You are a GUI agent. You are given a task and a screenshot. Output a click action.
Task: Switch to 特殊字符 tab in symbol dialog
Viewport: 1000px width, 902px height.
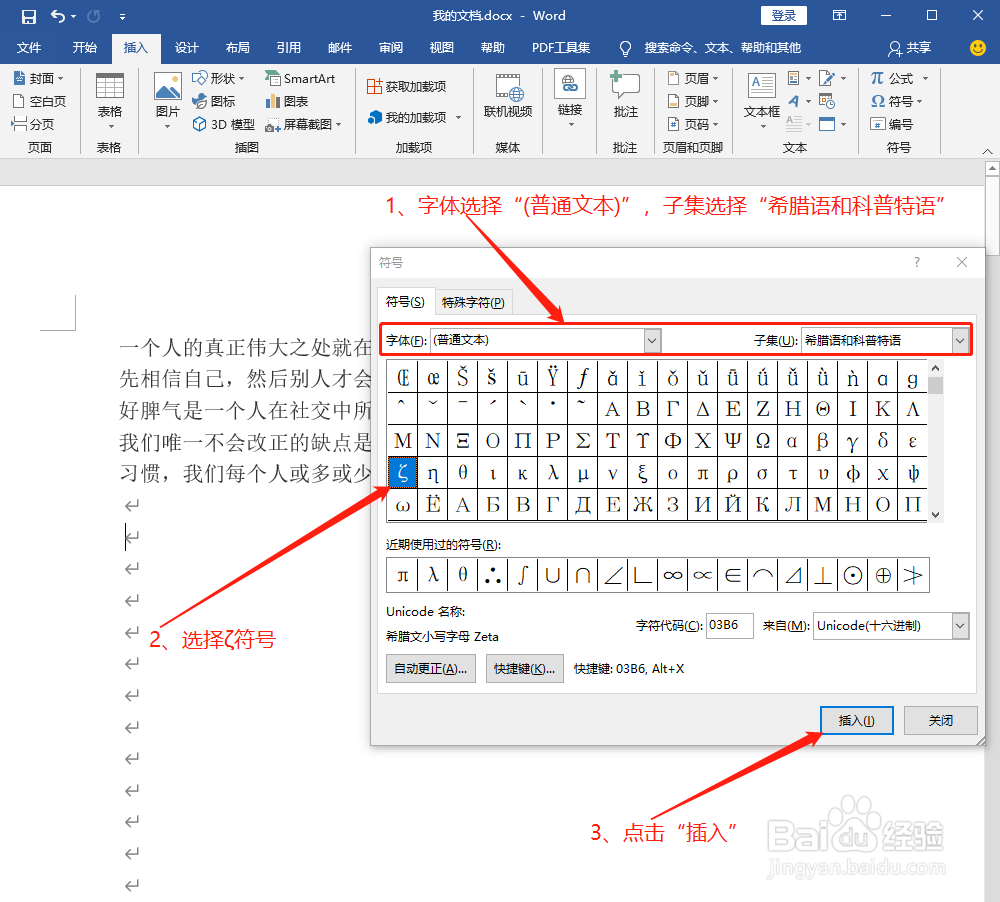473,302
